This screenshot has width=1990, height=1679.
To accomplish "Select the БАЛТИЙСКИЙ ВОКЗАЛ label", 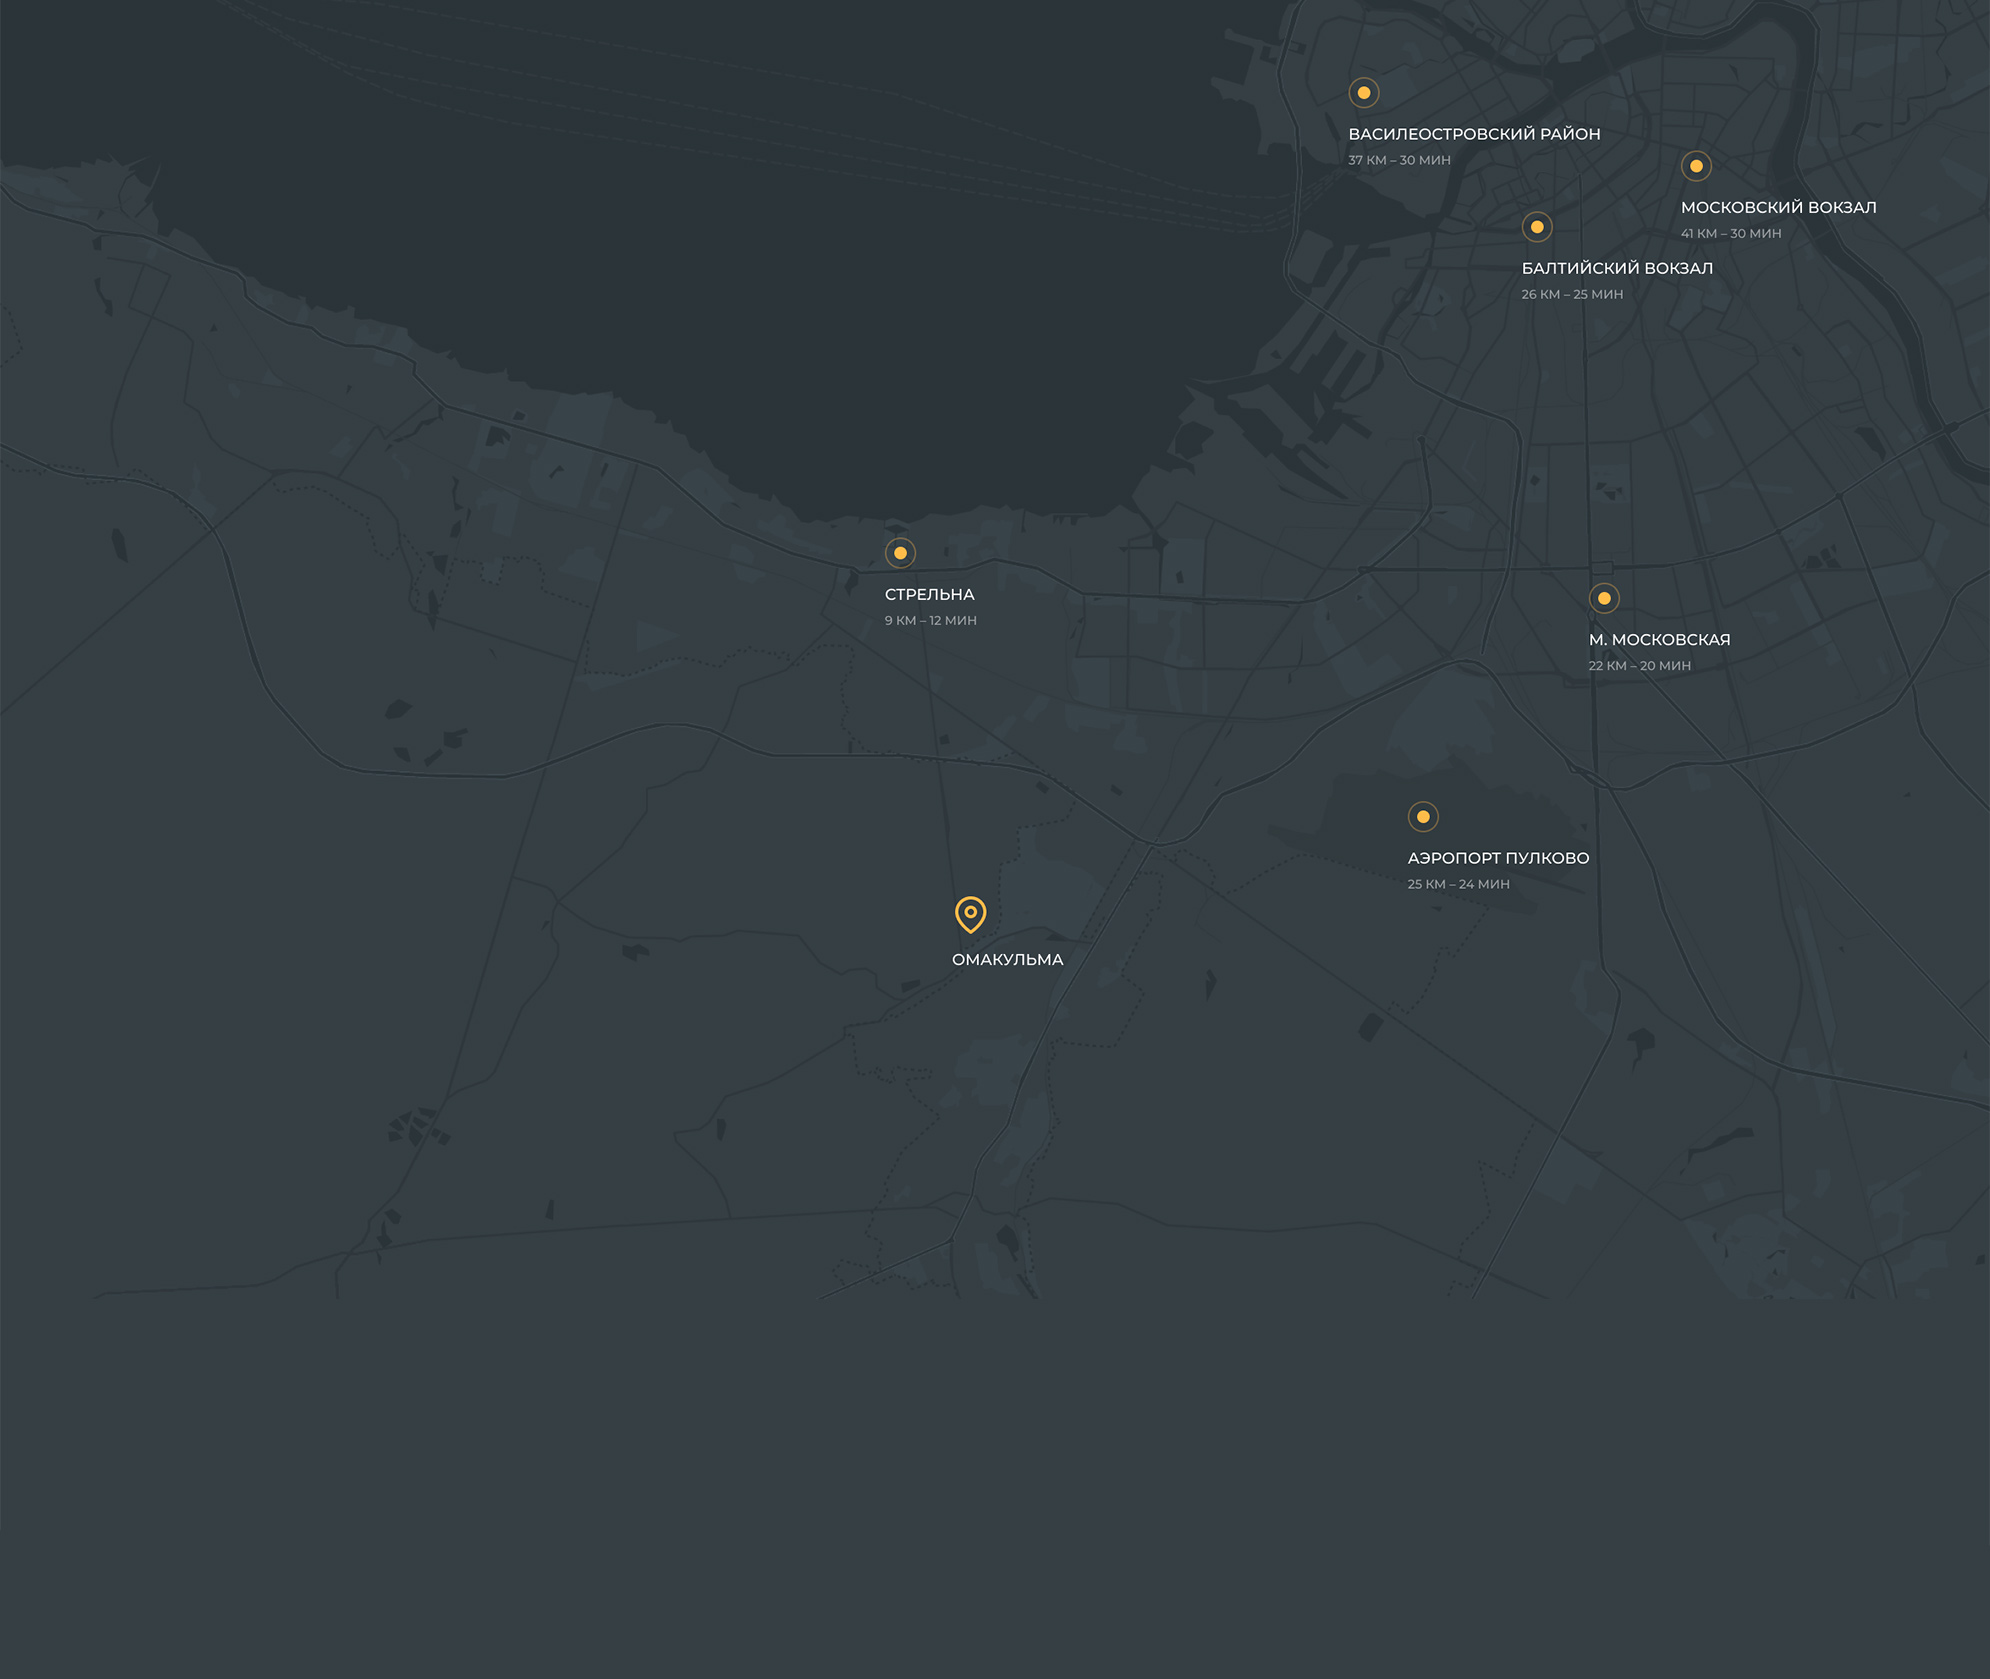I will (x=1617, y=268).
